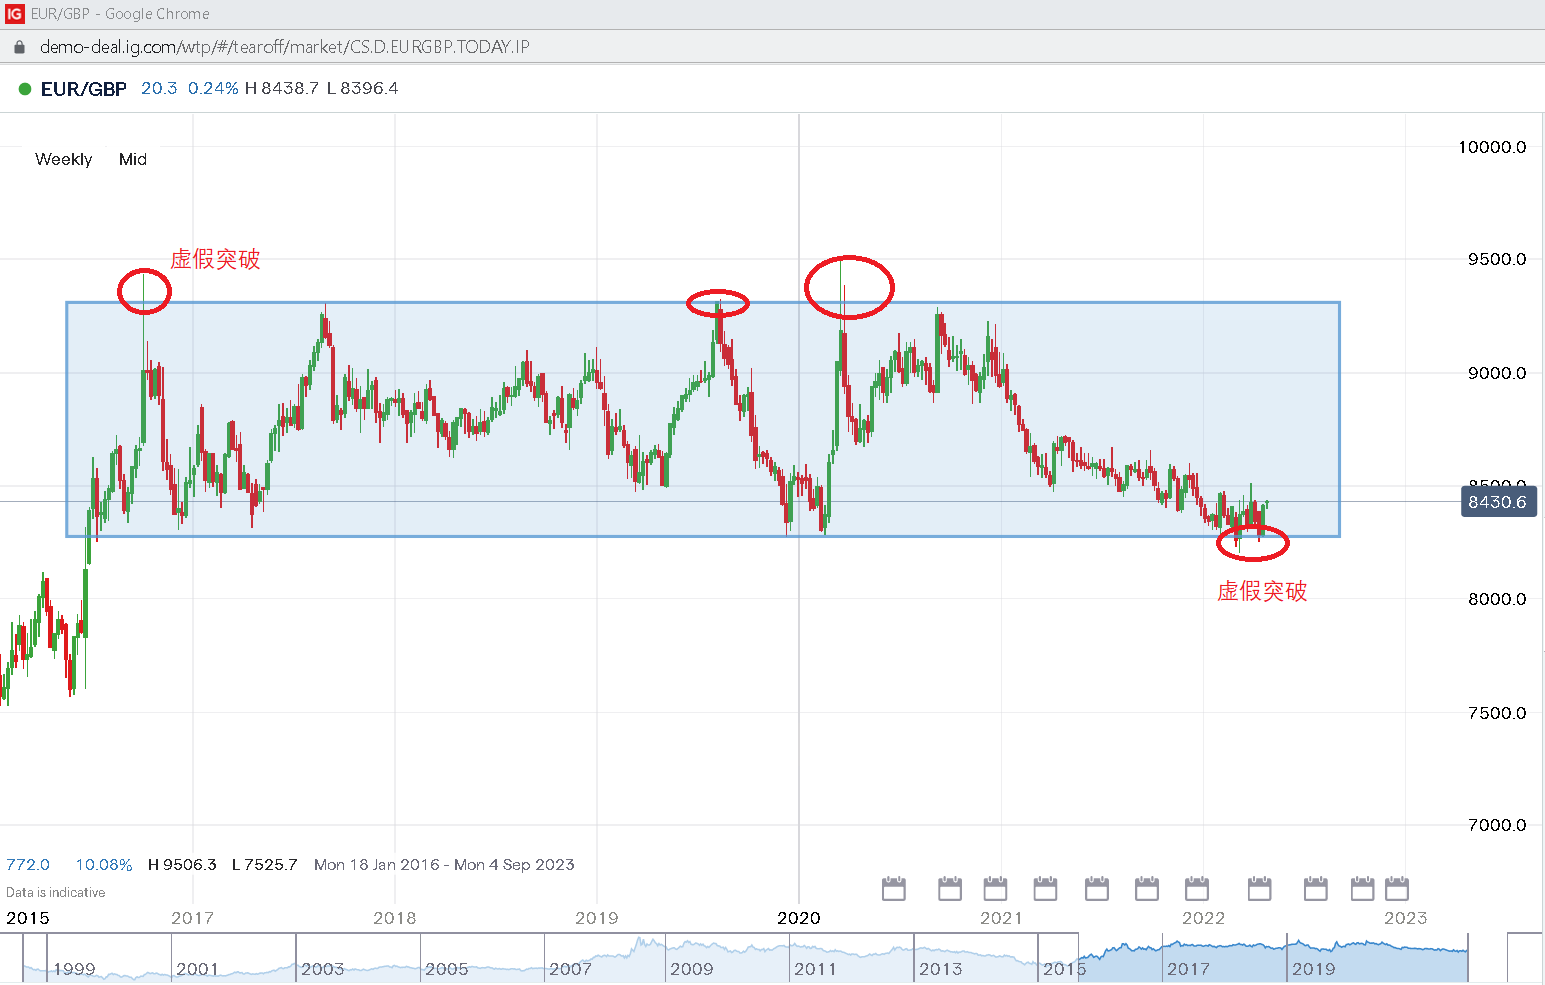The height and width of the screenshot is (985, 1545).
Task: Open the Mid price type dropdown
Action: coord(133,159)
